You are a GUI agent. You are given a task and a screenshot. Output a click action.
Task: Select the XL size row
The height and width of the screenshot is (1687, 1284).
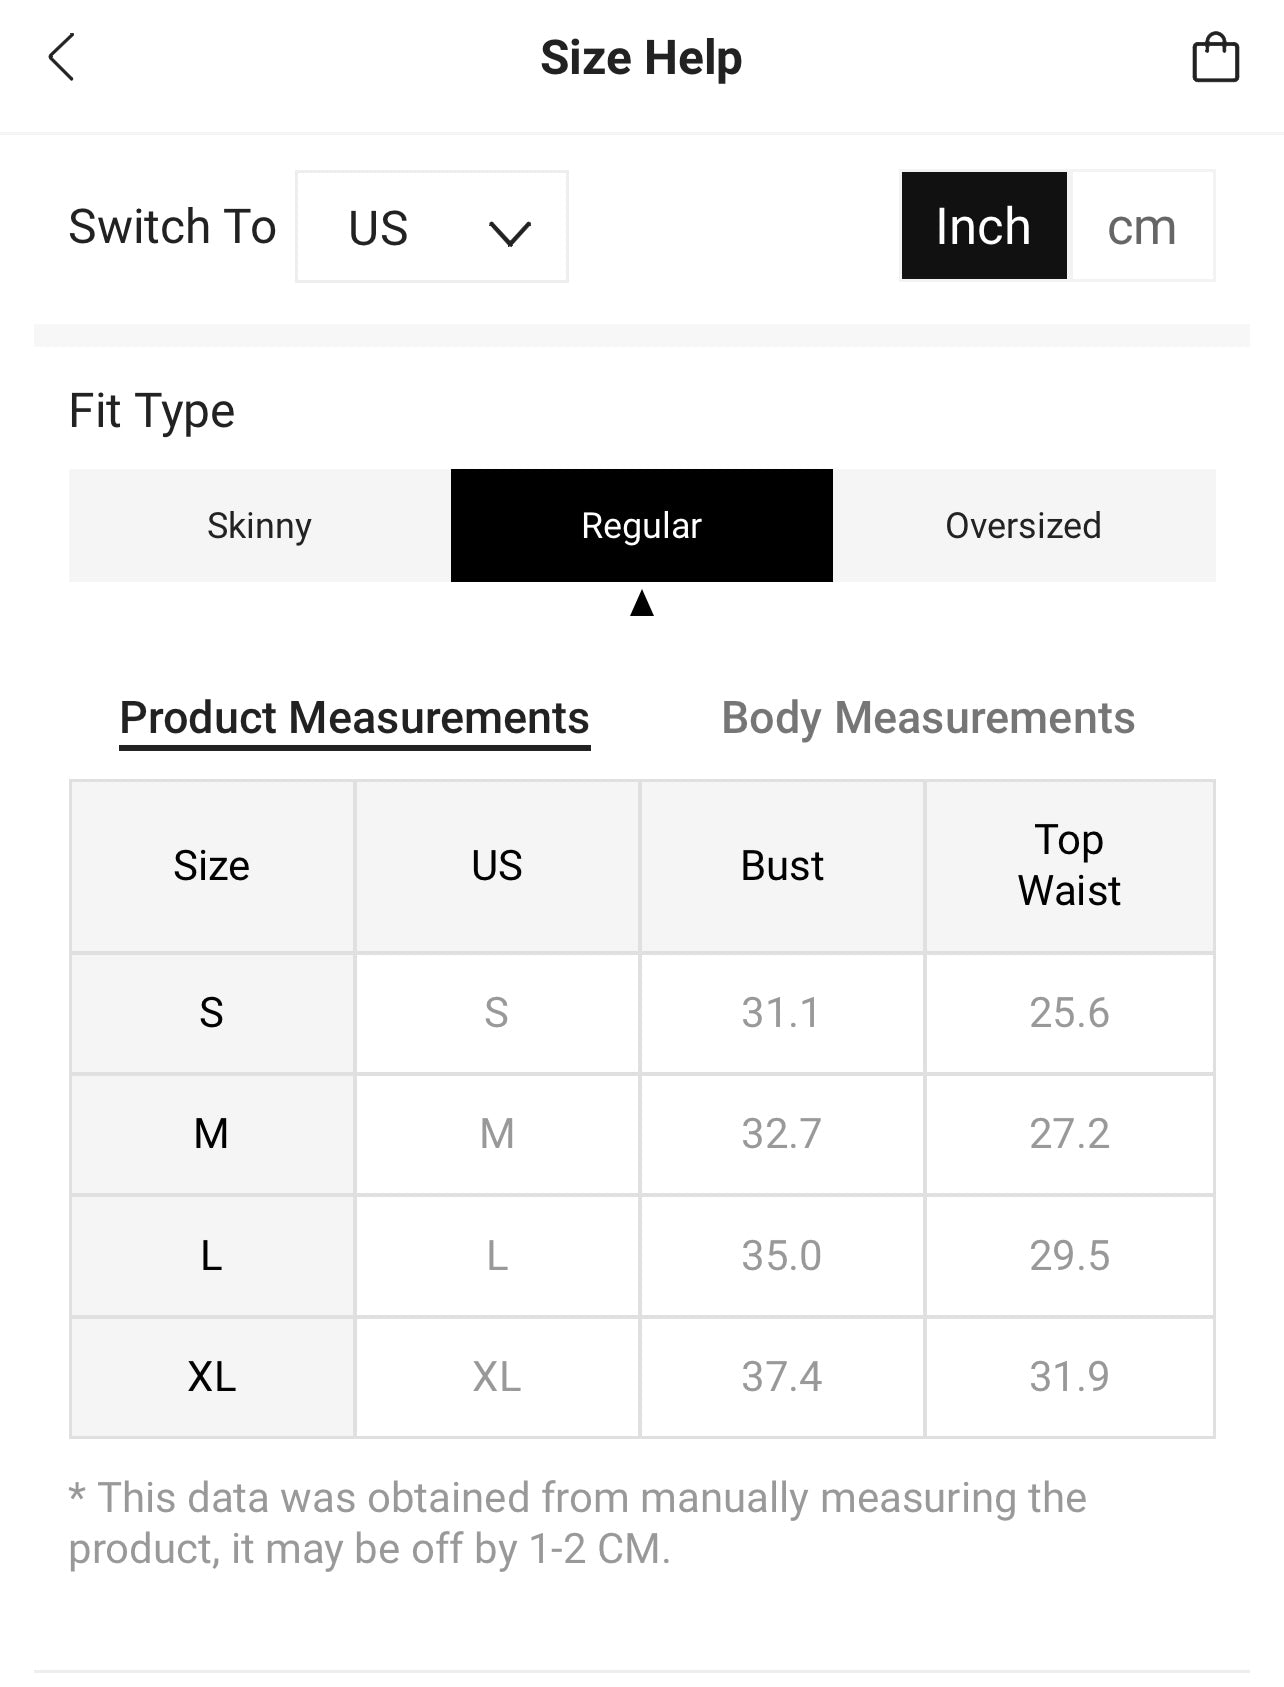coord(211,1377)
